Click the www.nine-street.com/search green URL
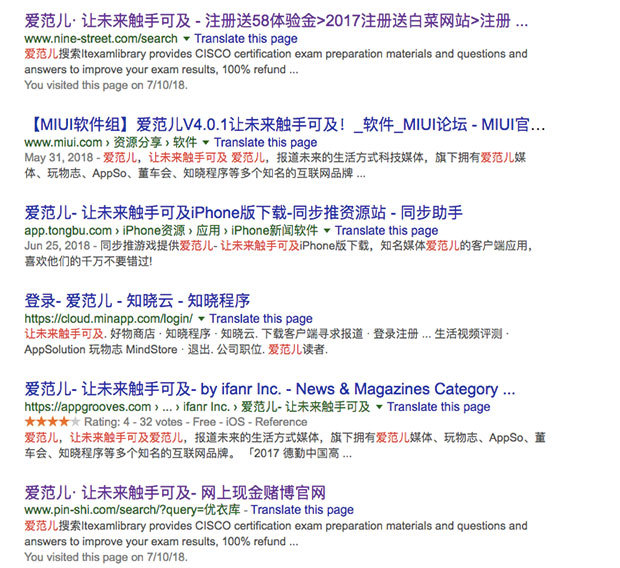The image size is (620, 568). [x=101, y=39]
